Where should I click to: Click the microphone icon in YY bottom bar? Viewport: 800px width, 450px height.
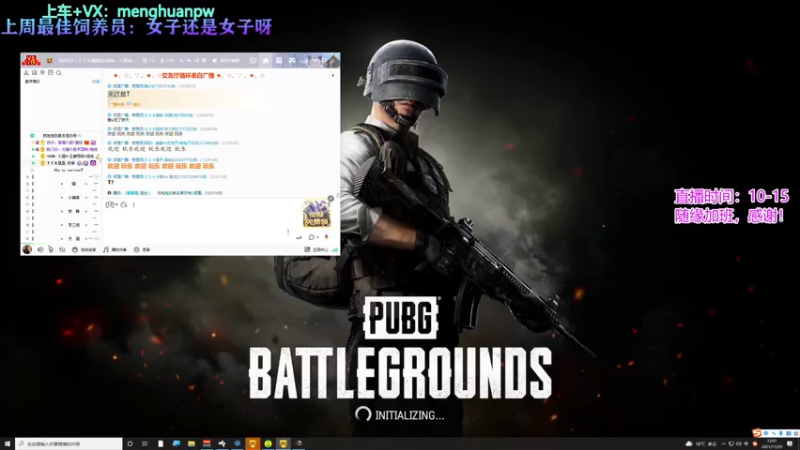tap(51, 249)
